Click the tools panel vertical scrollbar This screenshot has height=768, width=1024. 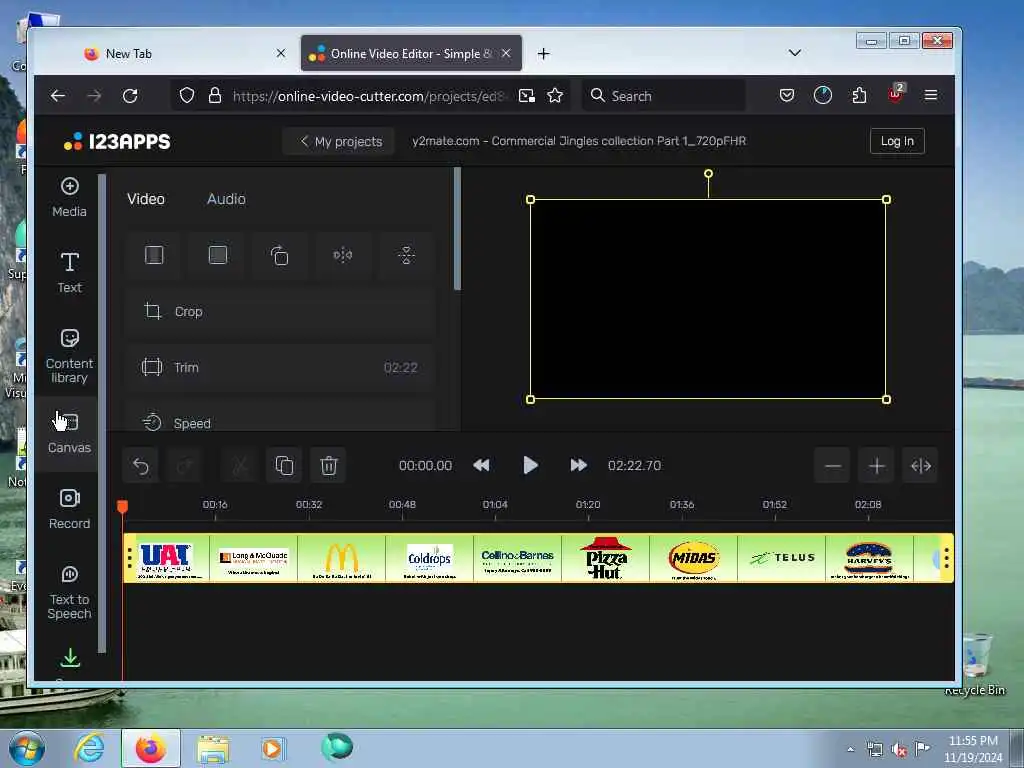(457, 229)
